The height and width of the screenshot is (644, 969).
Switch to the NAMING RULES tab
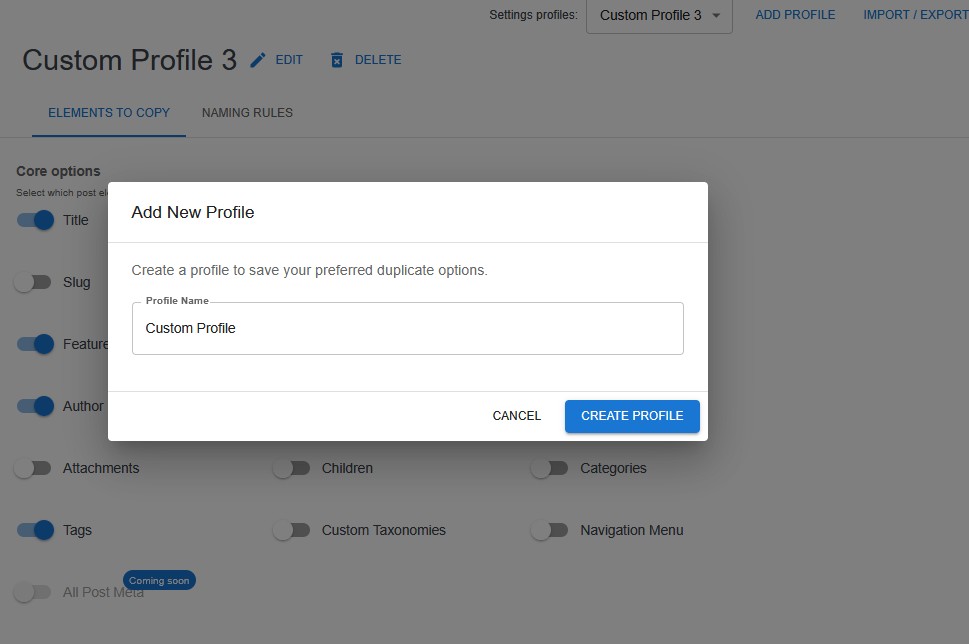(246, 112)
